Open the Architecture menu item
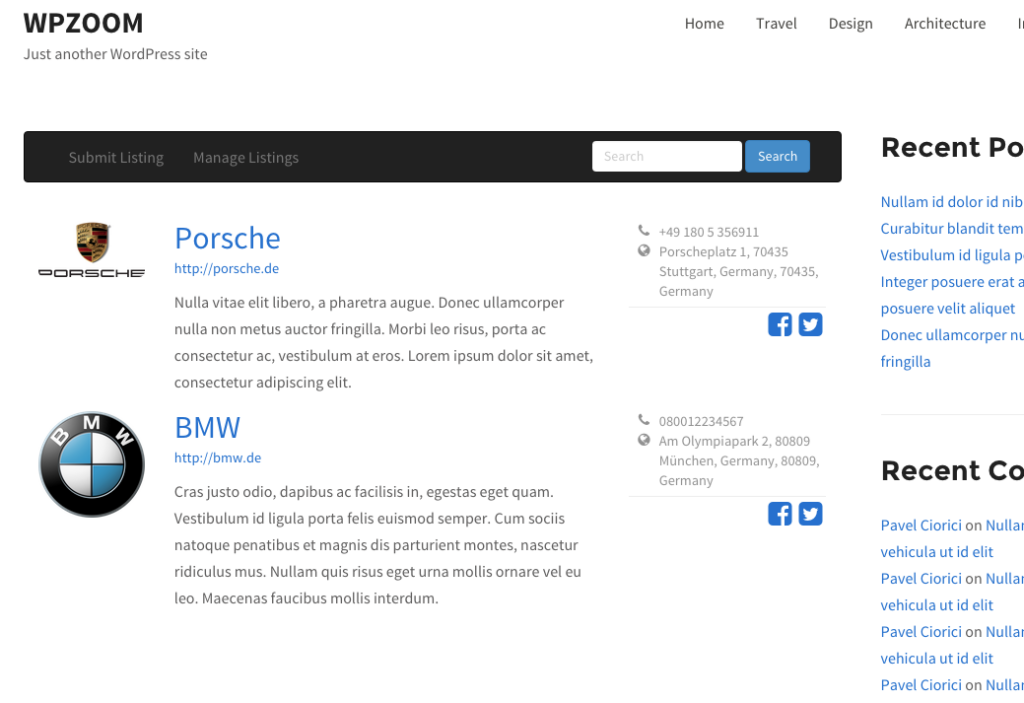This screenshot has height=703, width=1024. coord(945,24)
